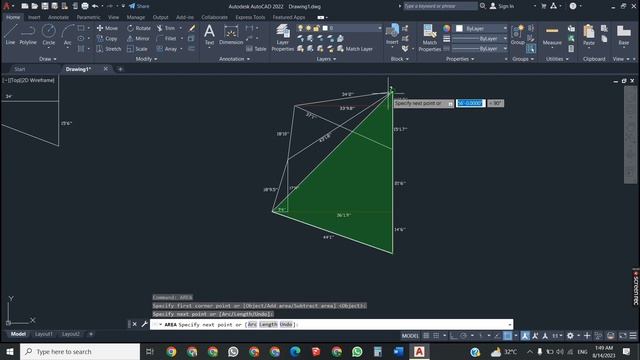Switch to Layout1 tab

pos(44,334)
